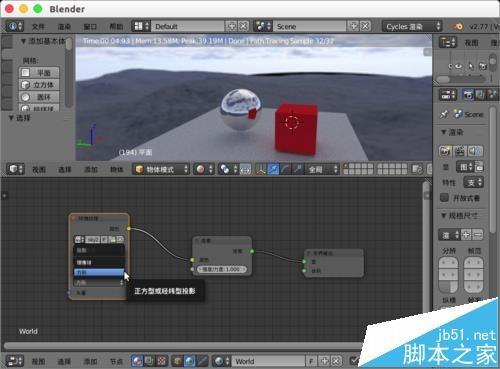Toggle outliner visibility eye icon
The image size is (500, 369).
click(x=459, y=66)
